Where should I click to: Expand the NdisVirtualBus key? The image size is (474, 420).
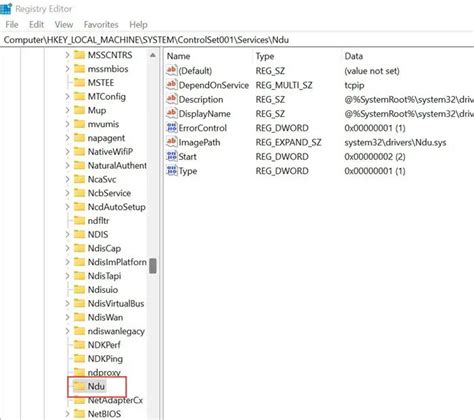tap(67, 304)
